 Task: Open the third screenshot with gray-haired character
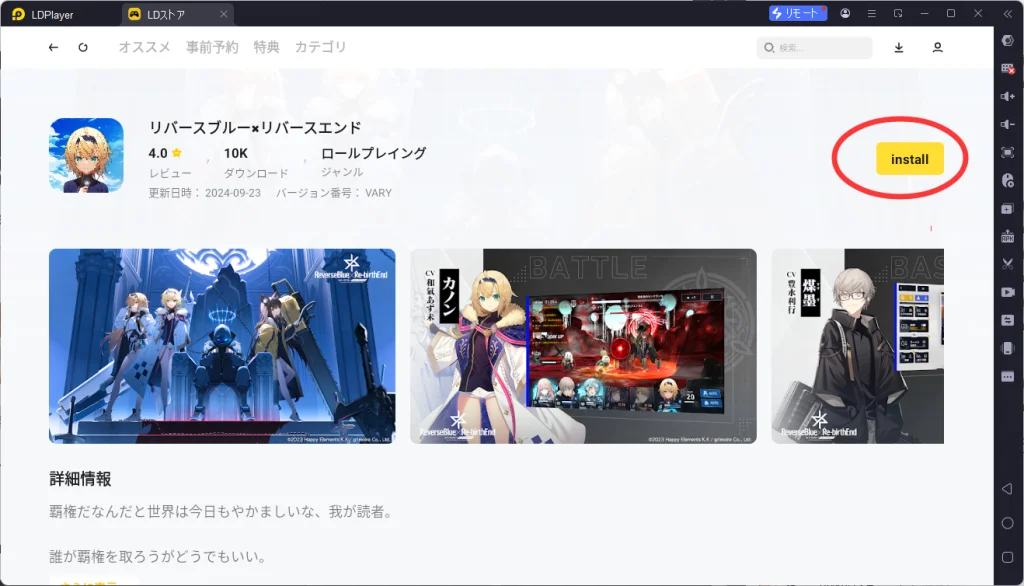(857, 346)
